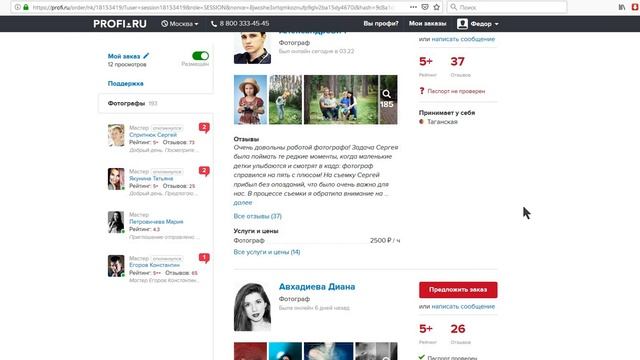640x360 pixels.
Task: Toggle the Размещен order switch
Action: (x=200, y=56)
